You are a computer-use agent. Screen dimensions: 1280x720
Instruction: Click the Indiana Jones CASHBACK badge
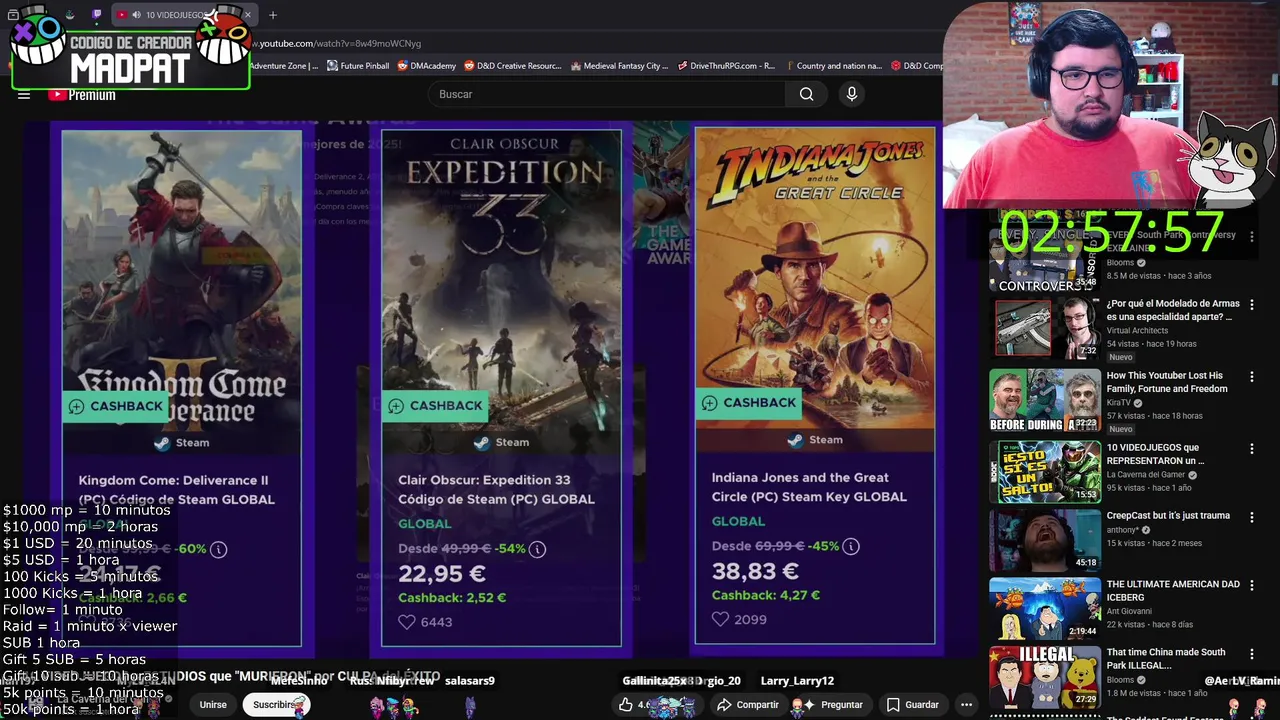(750, 402)
